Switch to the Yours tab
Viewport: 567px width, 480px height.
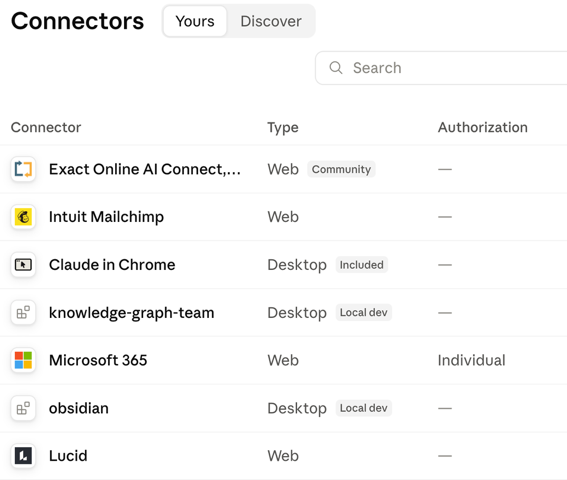pyautogui.click(x=195, y=21)
